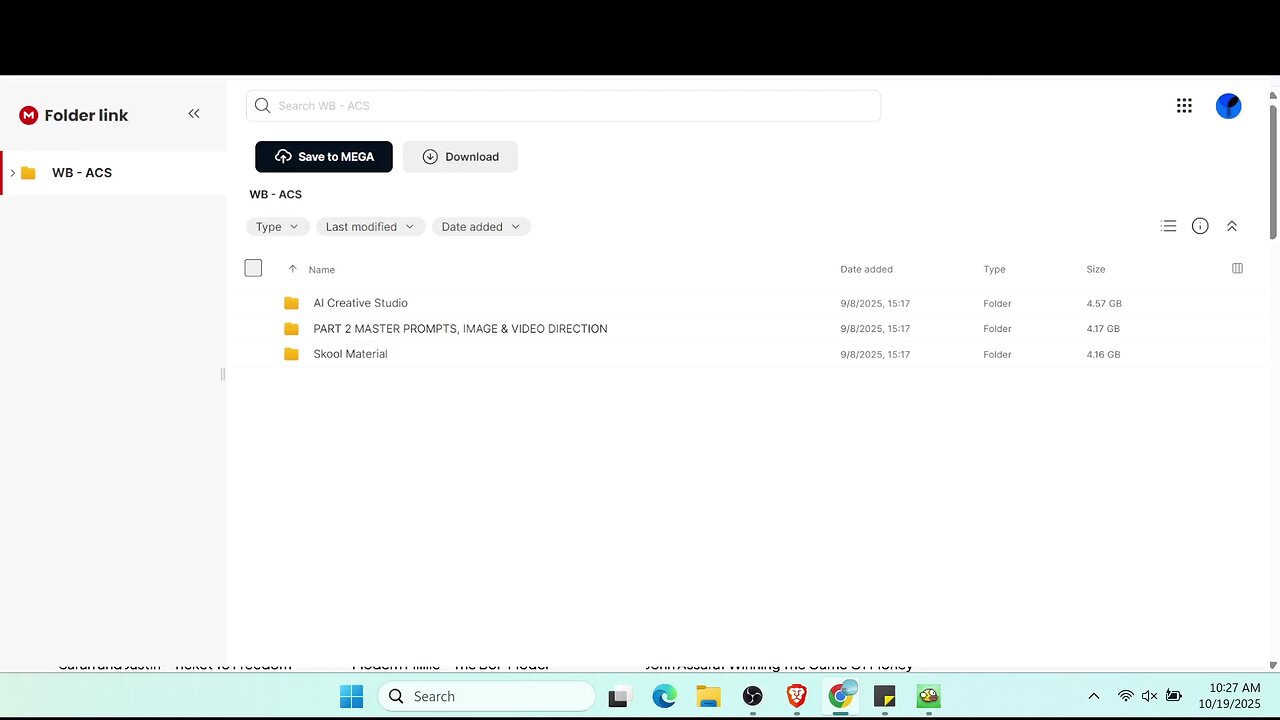
Task: Open the apps grid menu
Action: (x=1184, y=106)
